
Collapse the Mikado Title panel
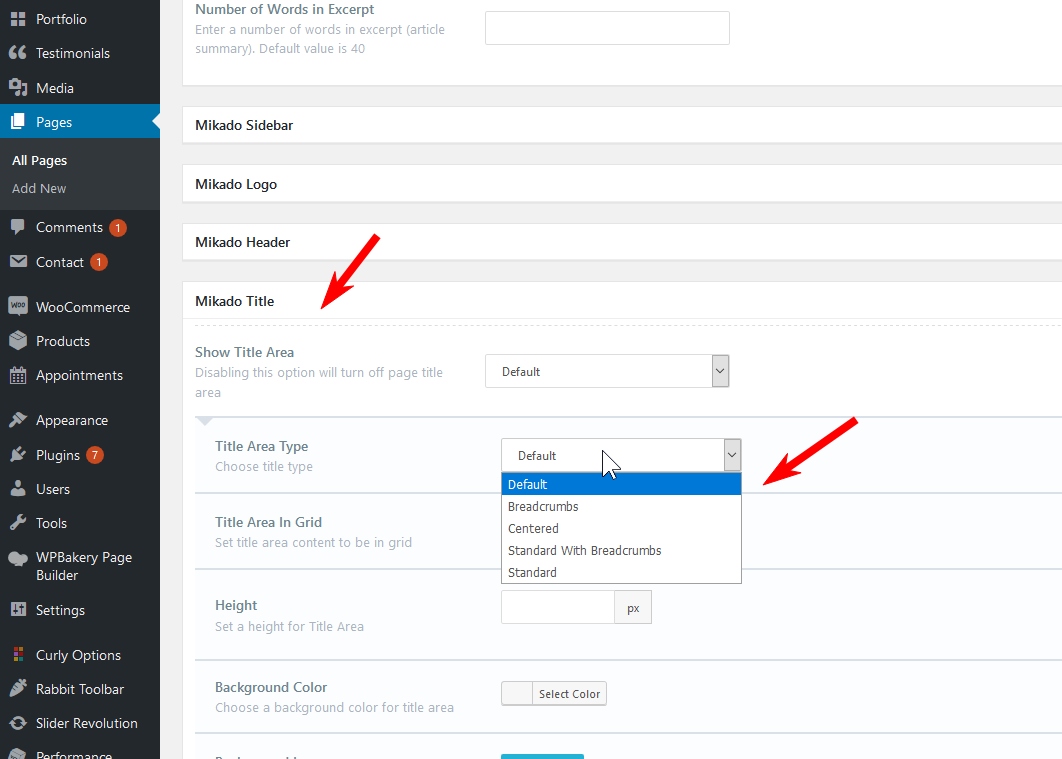pyautogui.click(x=622, y=301)
